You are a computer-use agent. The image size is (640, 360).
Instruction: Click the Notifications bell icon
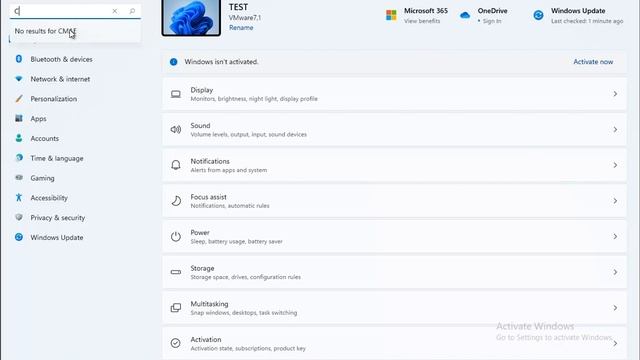click(176, 165)
